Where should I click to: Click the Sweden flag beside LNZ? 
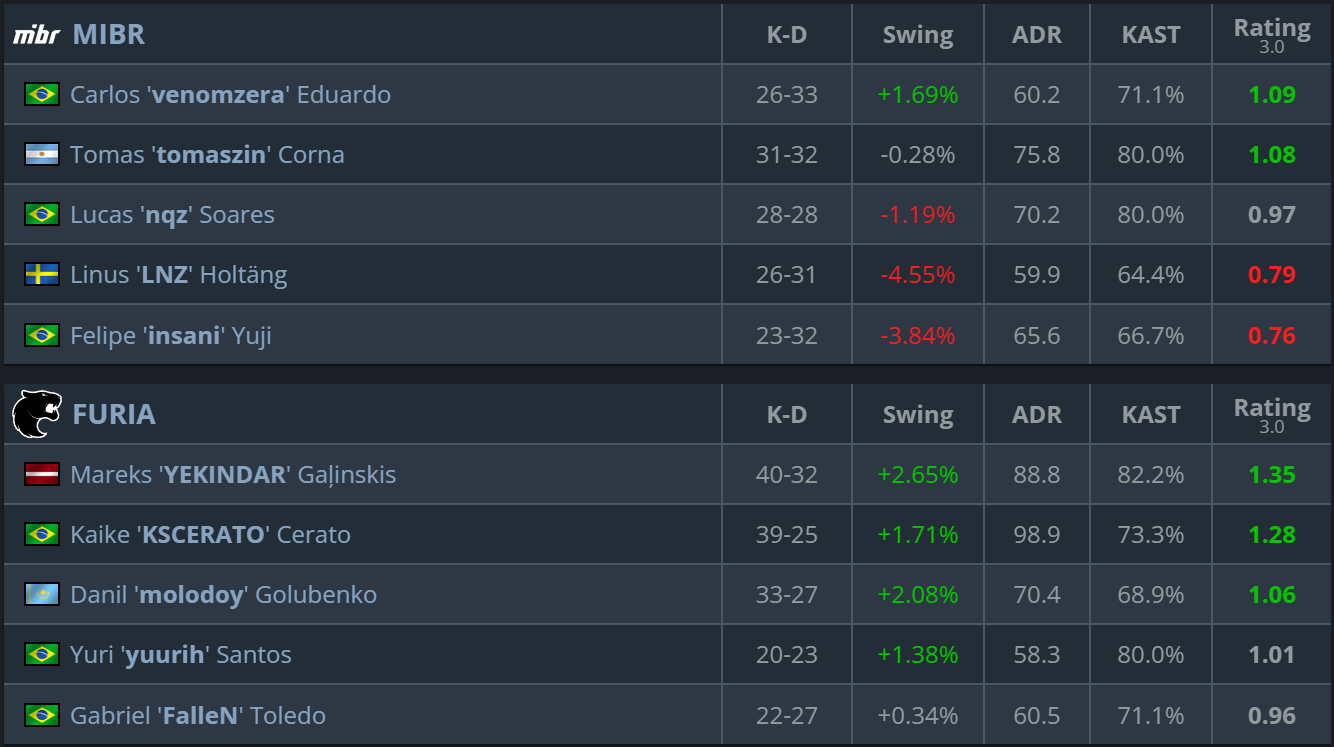coord(42,274)
